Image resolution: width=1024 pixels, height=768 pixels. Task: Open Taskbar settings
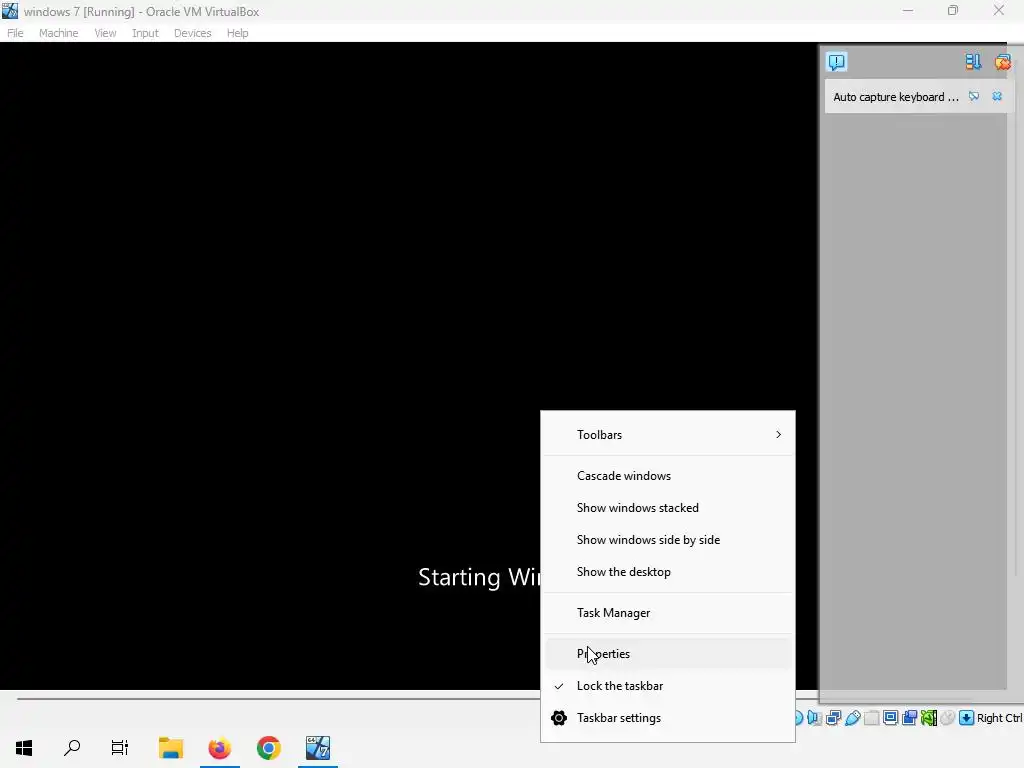click(x=668, y=718)
